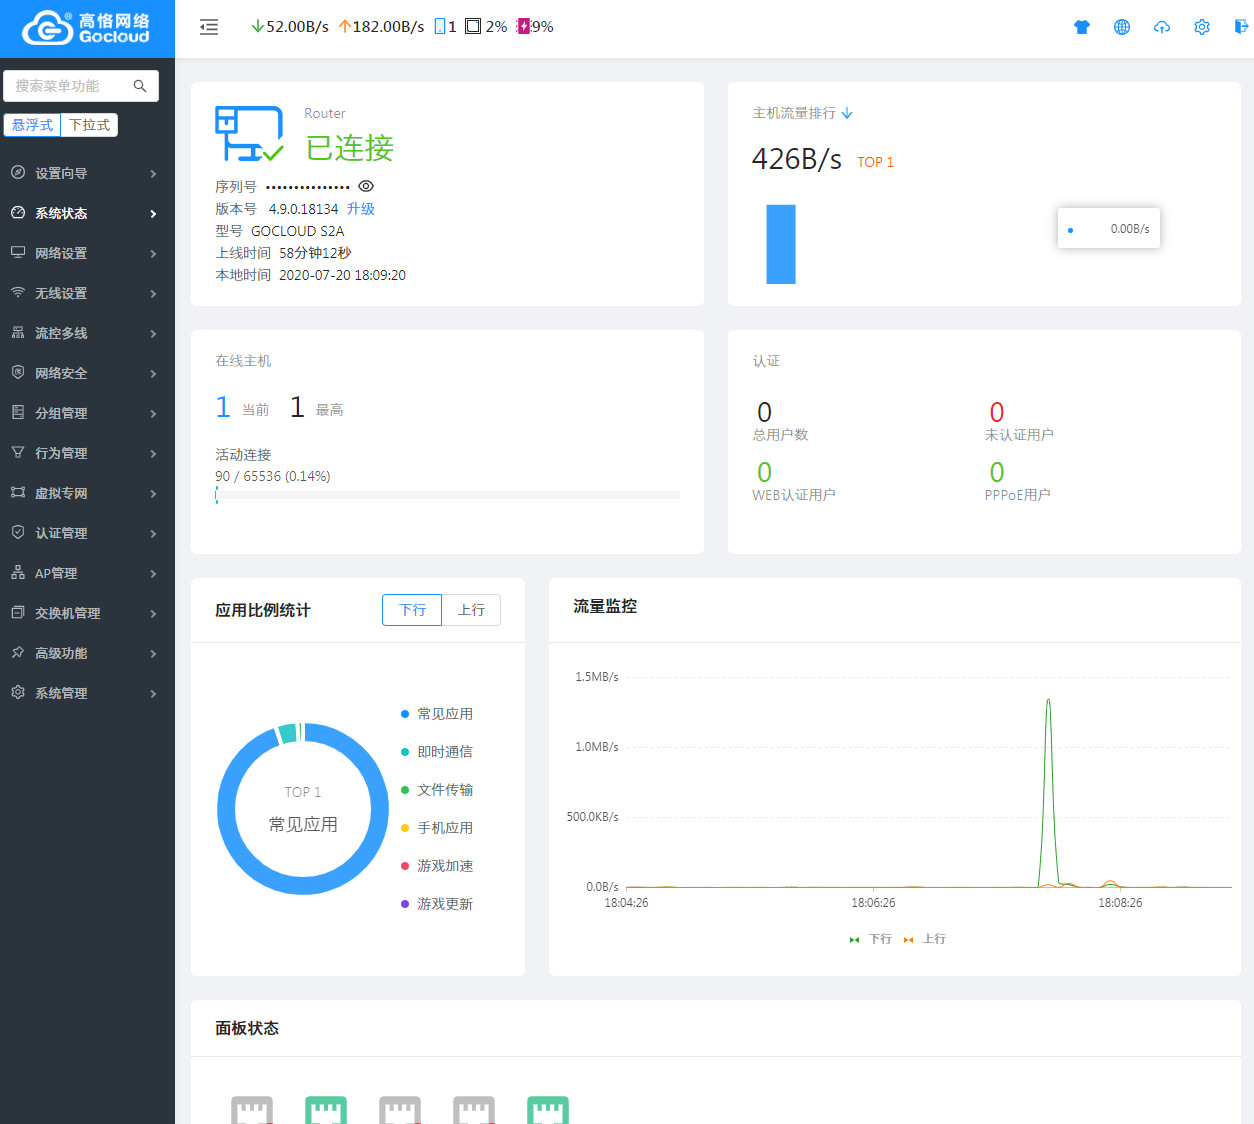1254x1124 pixels.
Task: Expand 系统状态 chevron arrow
Action: [153, 214]
